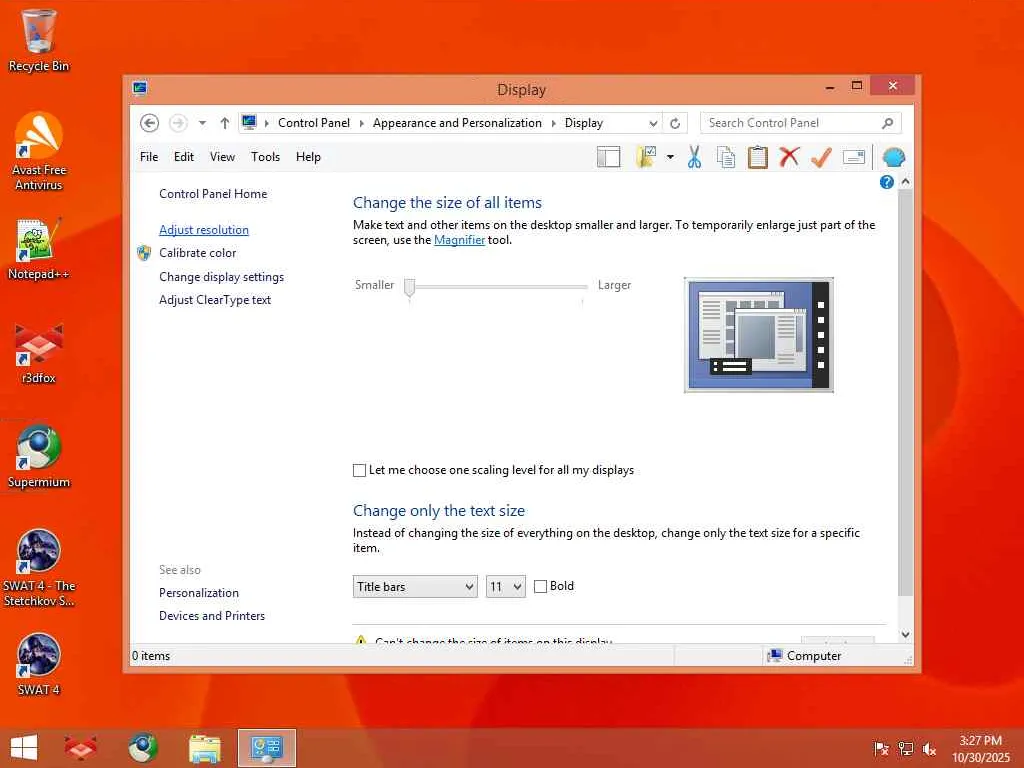1024x768 pixels.
Task: Select the Notepad++ desktop shortcut
Action: (39, 249)
